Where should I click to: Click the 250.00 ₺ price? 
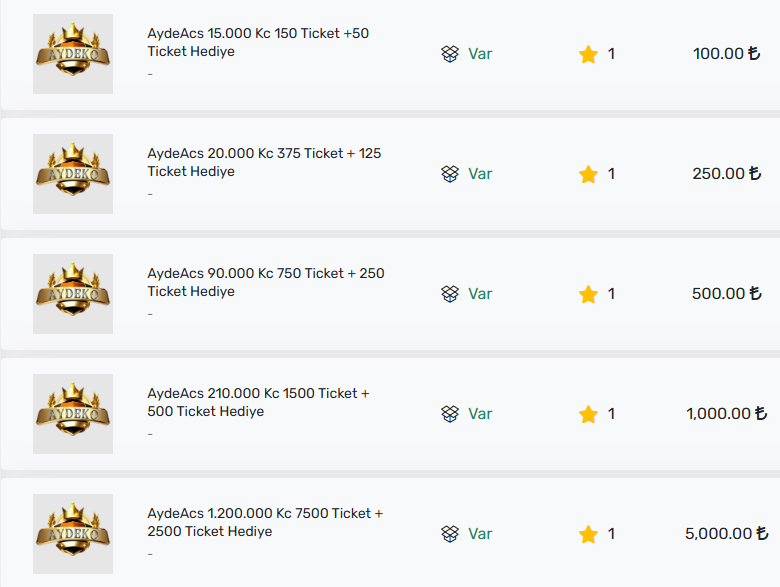tap(727, 174)
